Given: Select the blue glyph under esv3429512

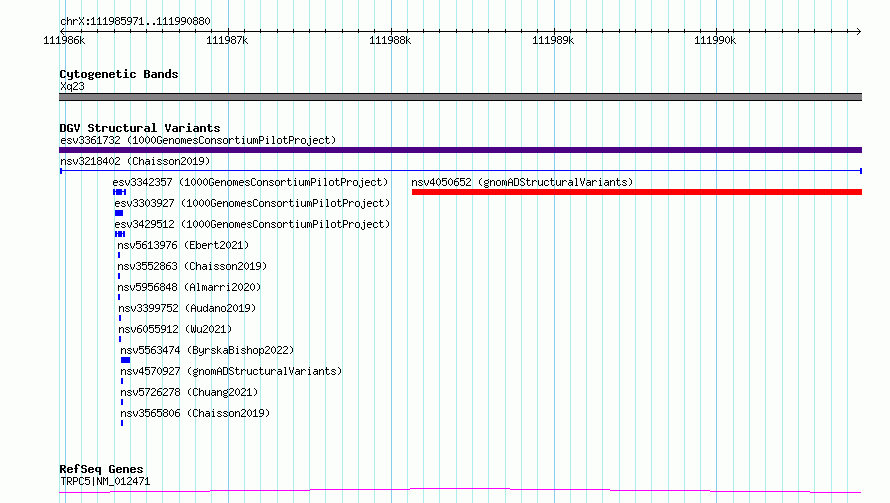Looking at the screenshot, I should coord(120,234).
